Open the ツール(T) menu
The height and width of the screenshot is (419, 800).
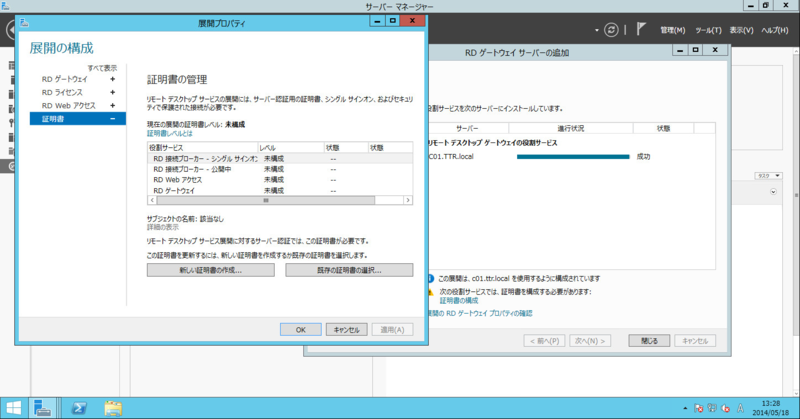(708, 30)
